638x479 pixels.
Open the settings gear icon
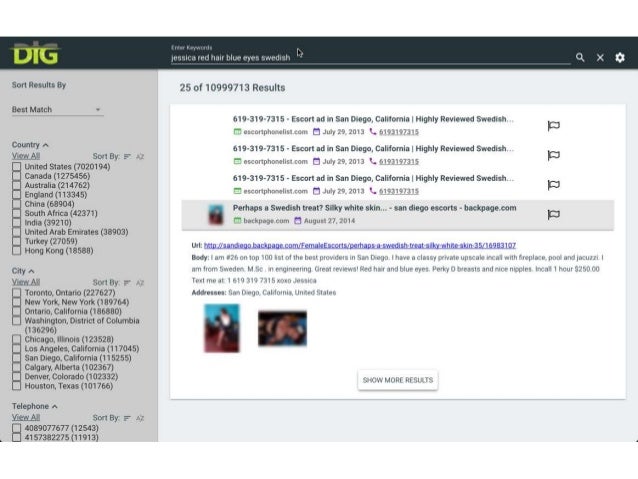coord(620,57)
